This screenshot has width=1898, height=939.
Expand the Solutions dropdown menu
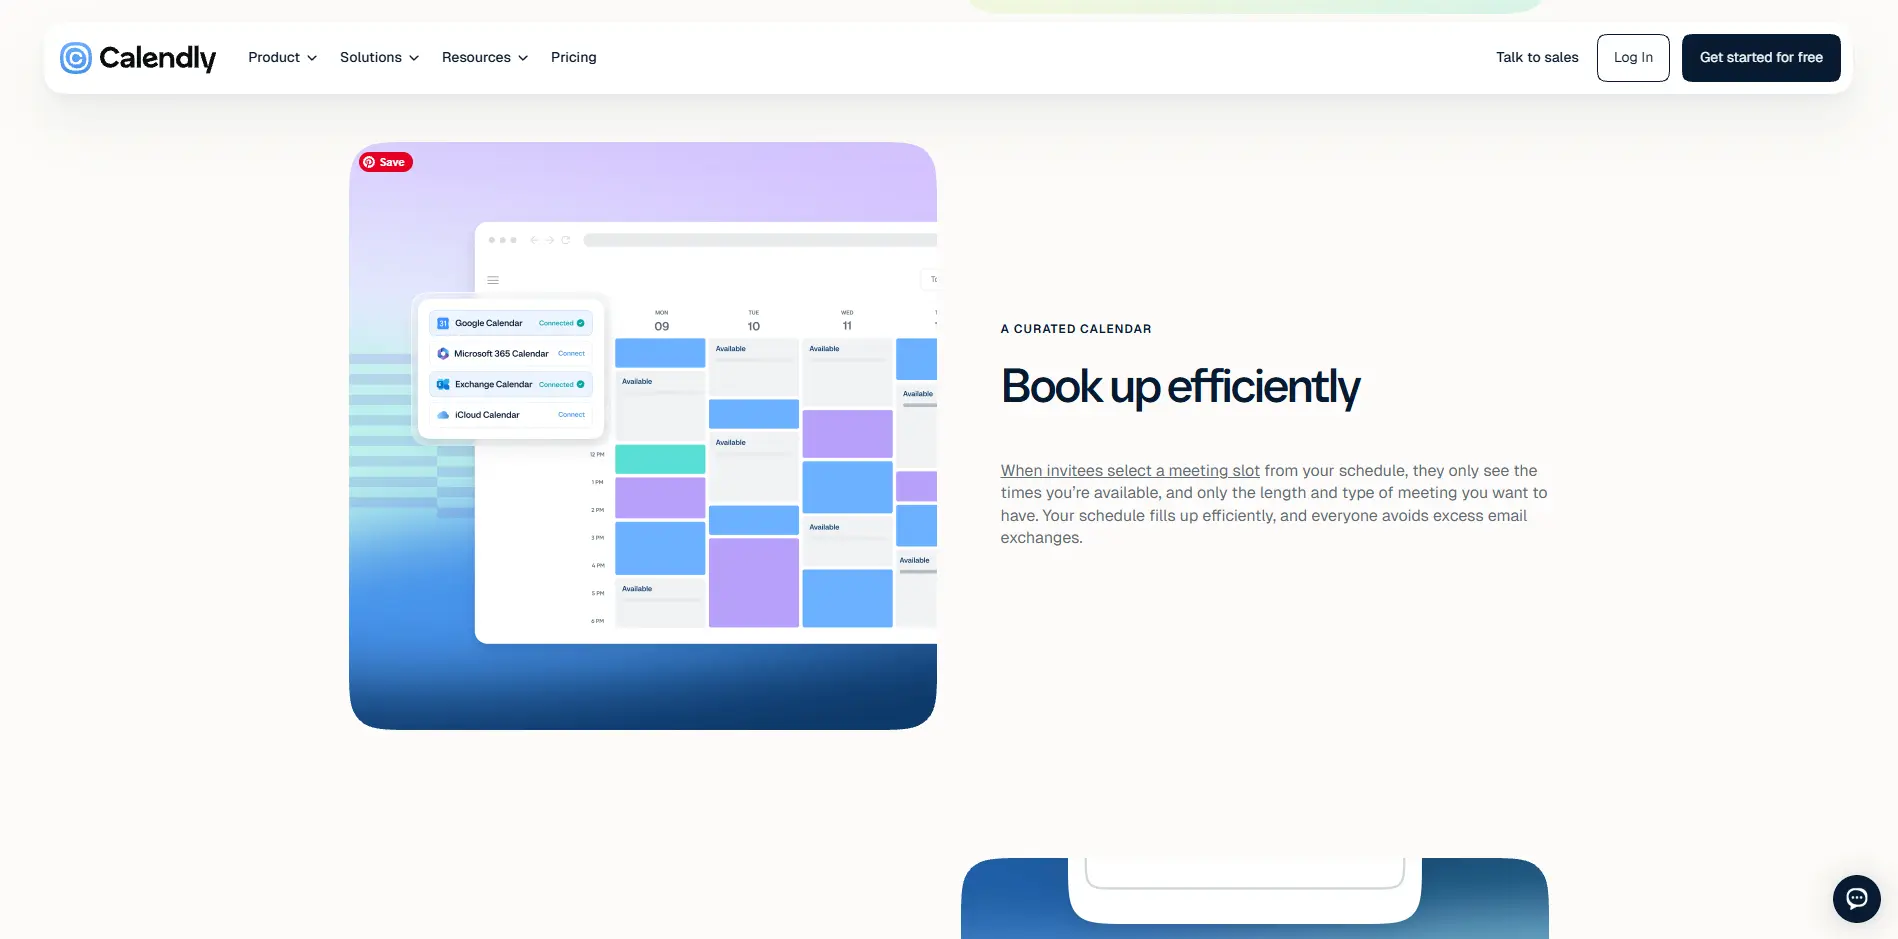pos(379,57)
